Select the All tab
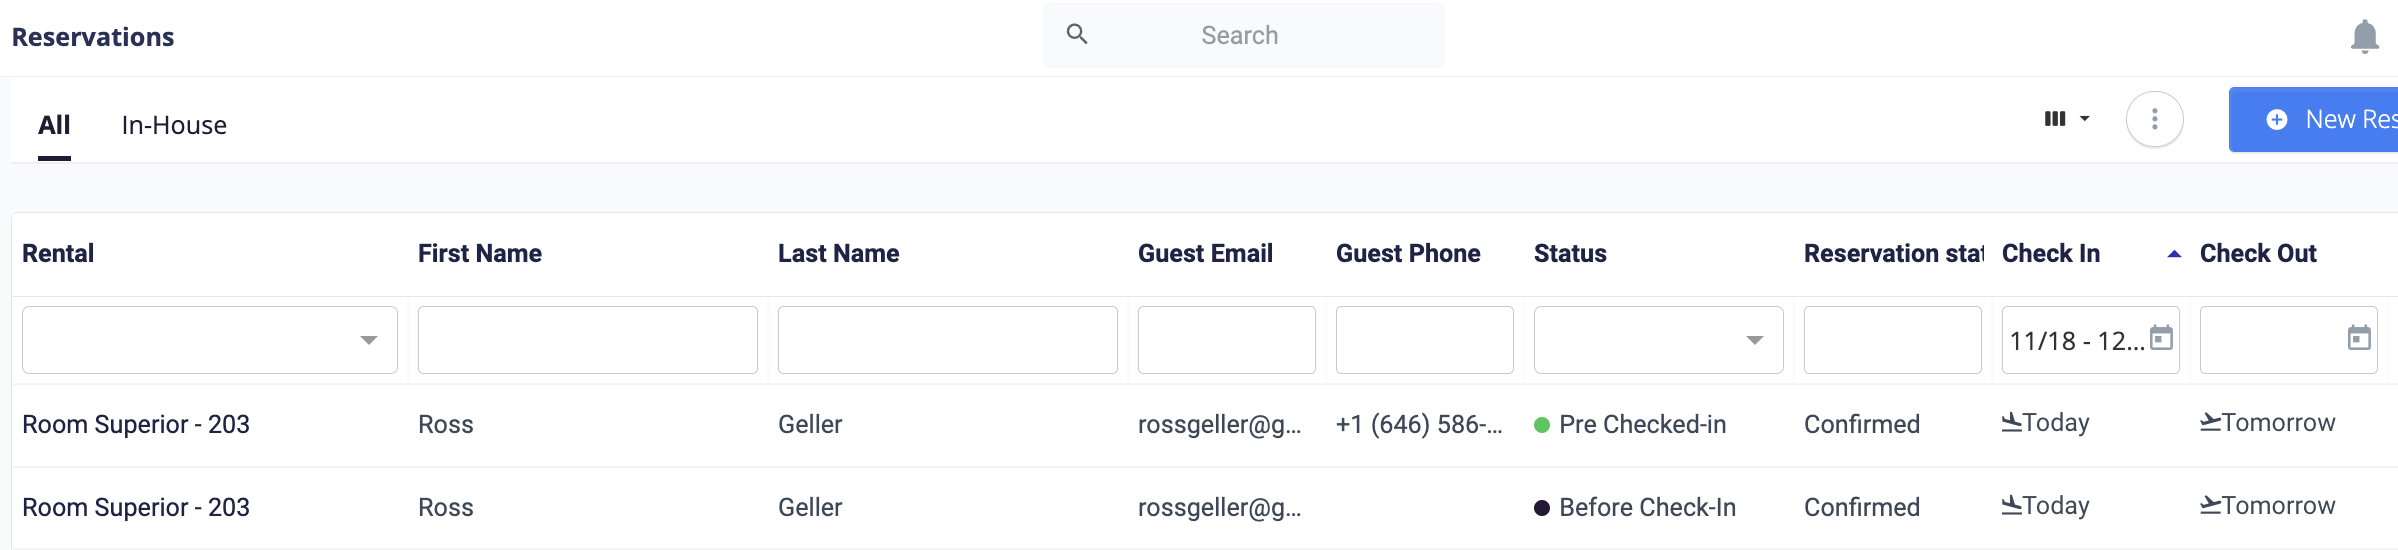 54,125
